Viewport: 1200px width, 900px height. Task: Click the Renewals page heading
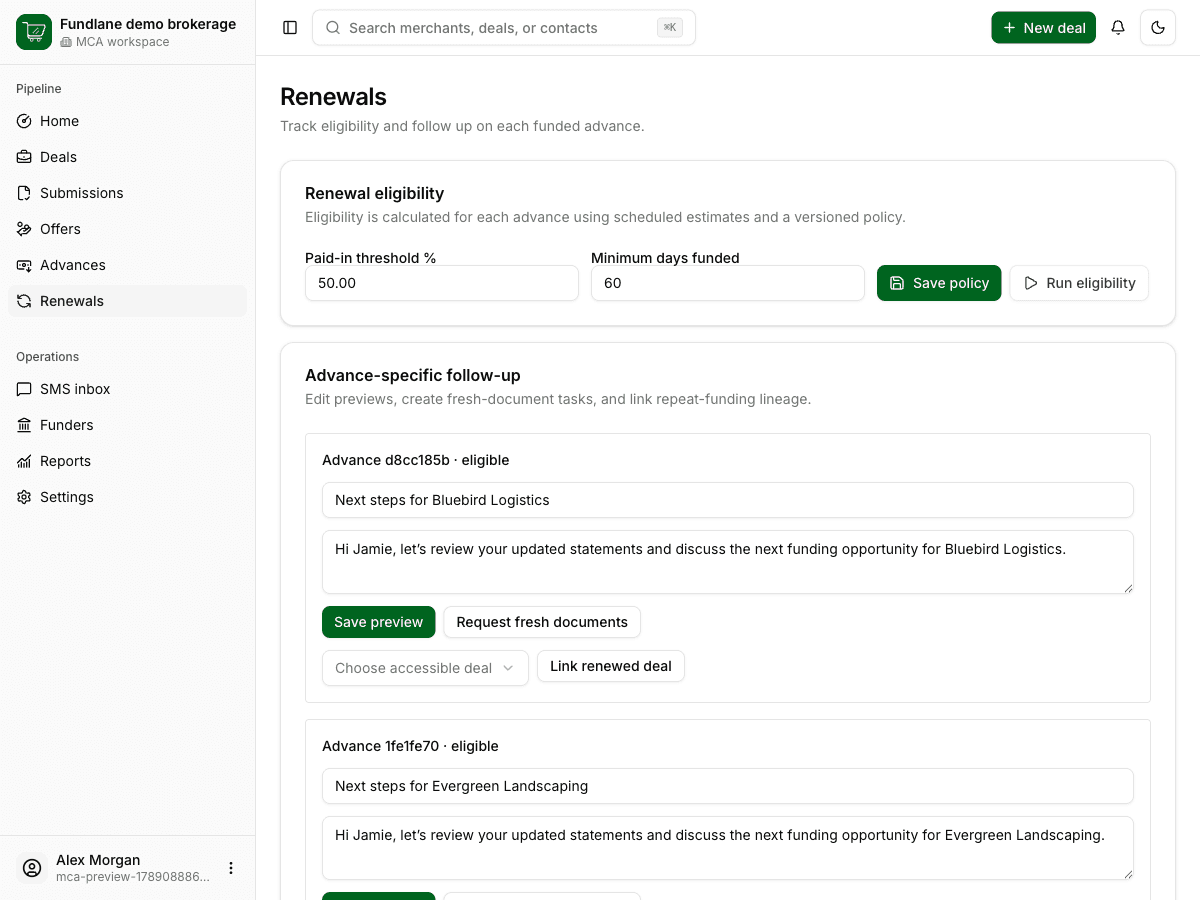(x=333, y=97)
